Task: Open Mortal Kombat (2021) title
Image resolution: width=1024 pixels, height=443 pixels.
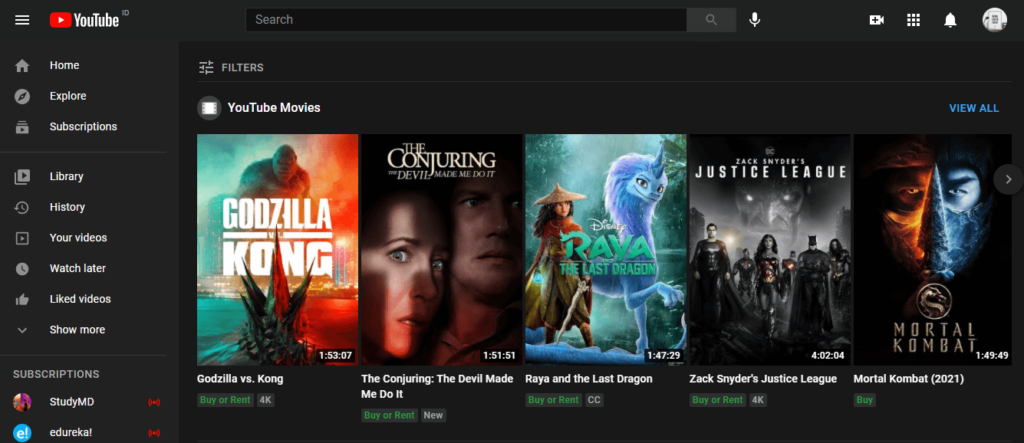Action: point(910,379)
